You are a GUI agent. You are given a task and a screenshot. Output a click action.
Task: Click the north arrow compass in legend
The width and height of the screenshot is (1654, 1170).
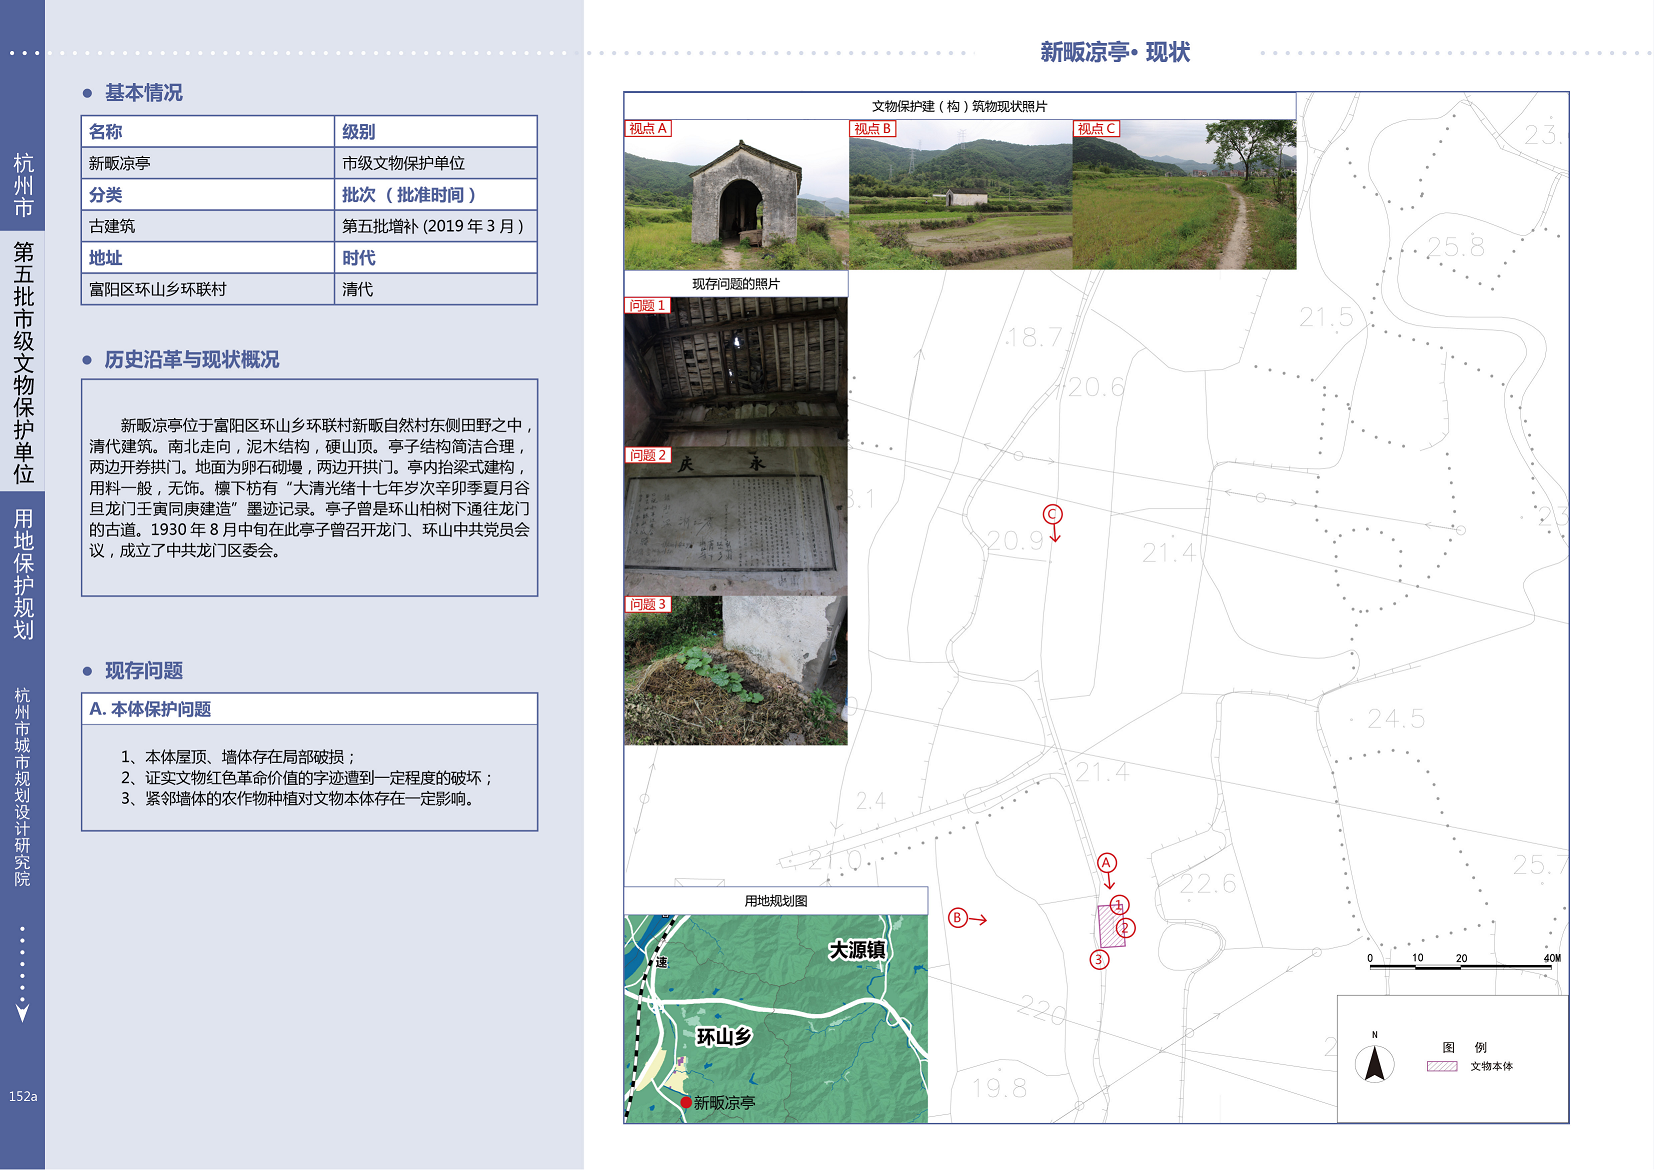coord(1375,1063)
